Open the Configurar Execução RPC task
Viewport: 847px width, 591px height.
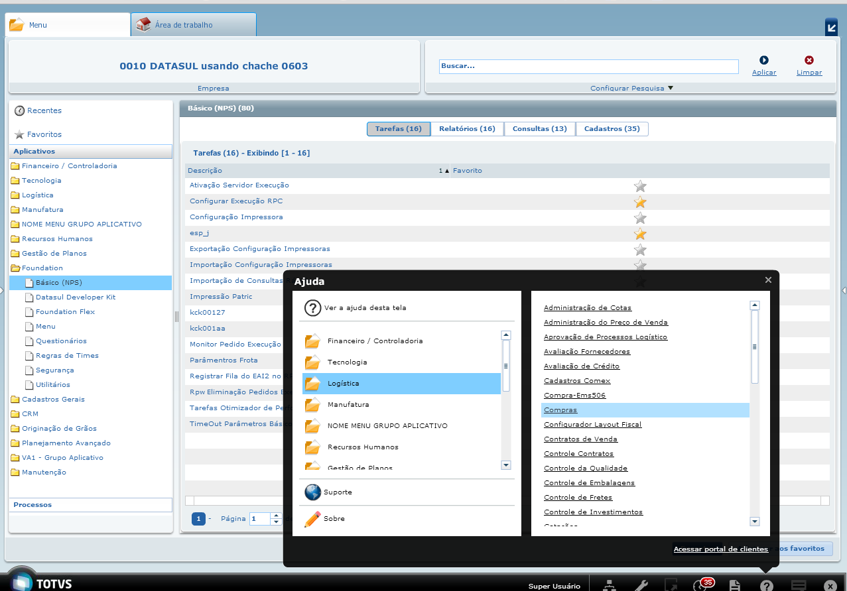point(236,201)
